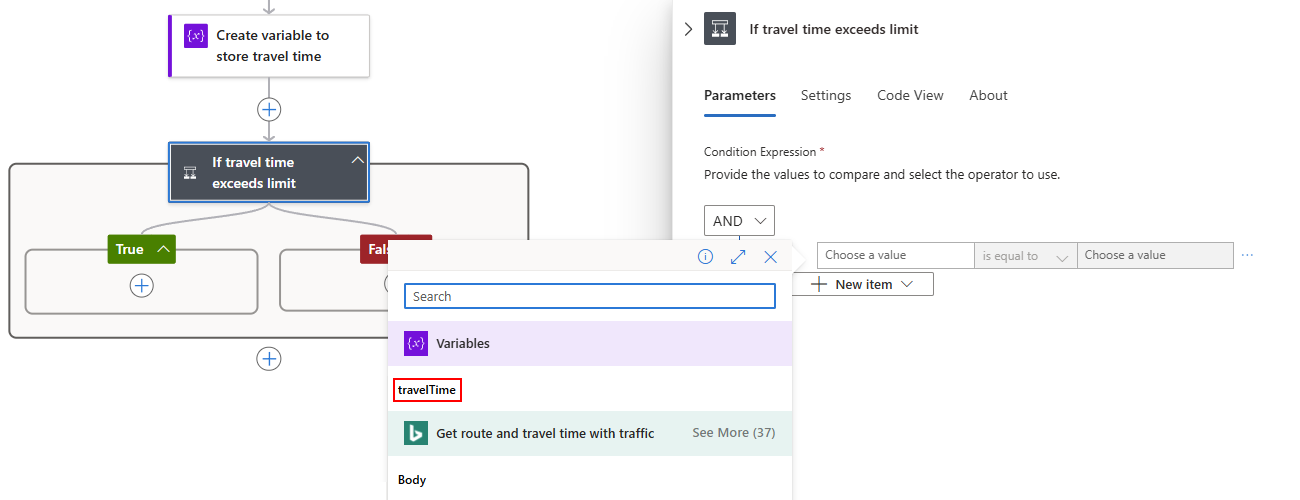This screenshot has height=500, width=1300.
Task: Switch to the Code View tab
Action: coord(910,95)
